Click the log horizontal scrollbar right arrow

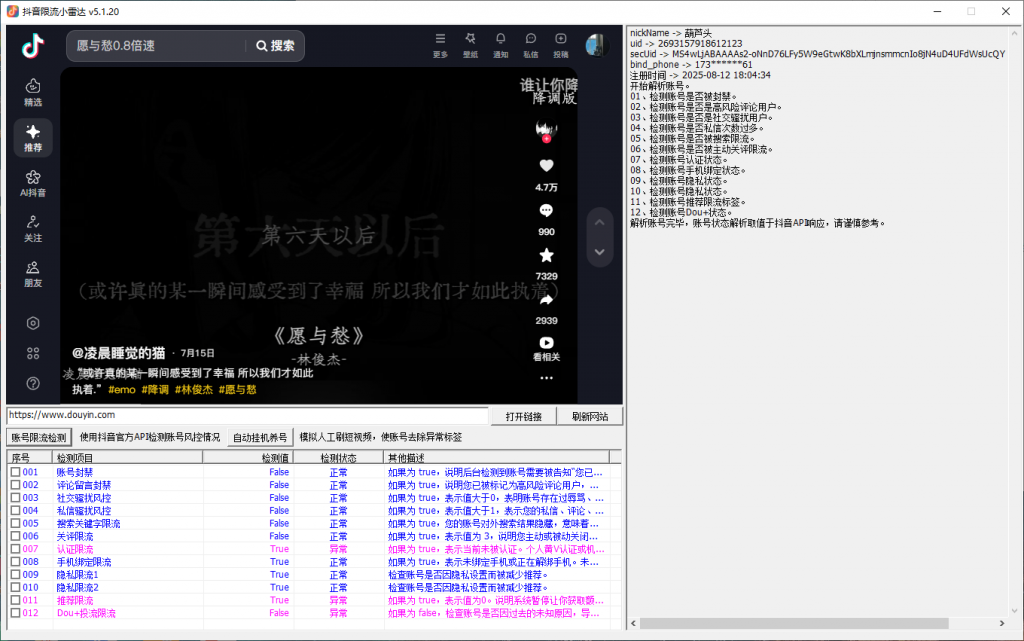tap(1002, 623)
